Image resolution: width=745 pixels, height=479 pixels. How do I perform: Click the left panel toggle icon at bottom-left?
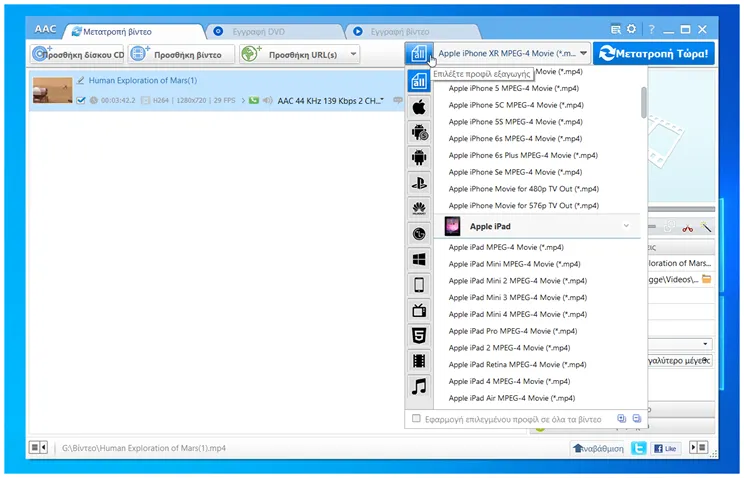click(x=38, y=448)
